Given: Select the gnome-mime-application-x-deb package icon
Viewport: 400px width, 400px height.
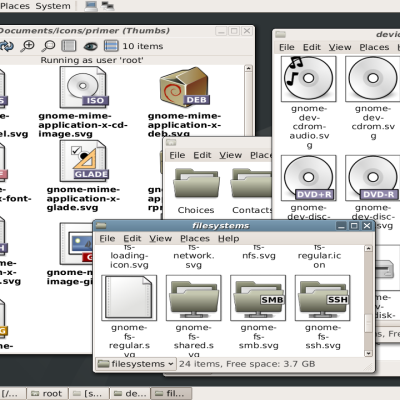Looking at the screenshot, I should (x=184, y=87).
